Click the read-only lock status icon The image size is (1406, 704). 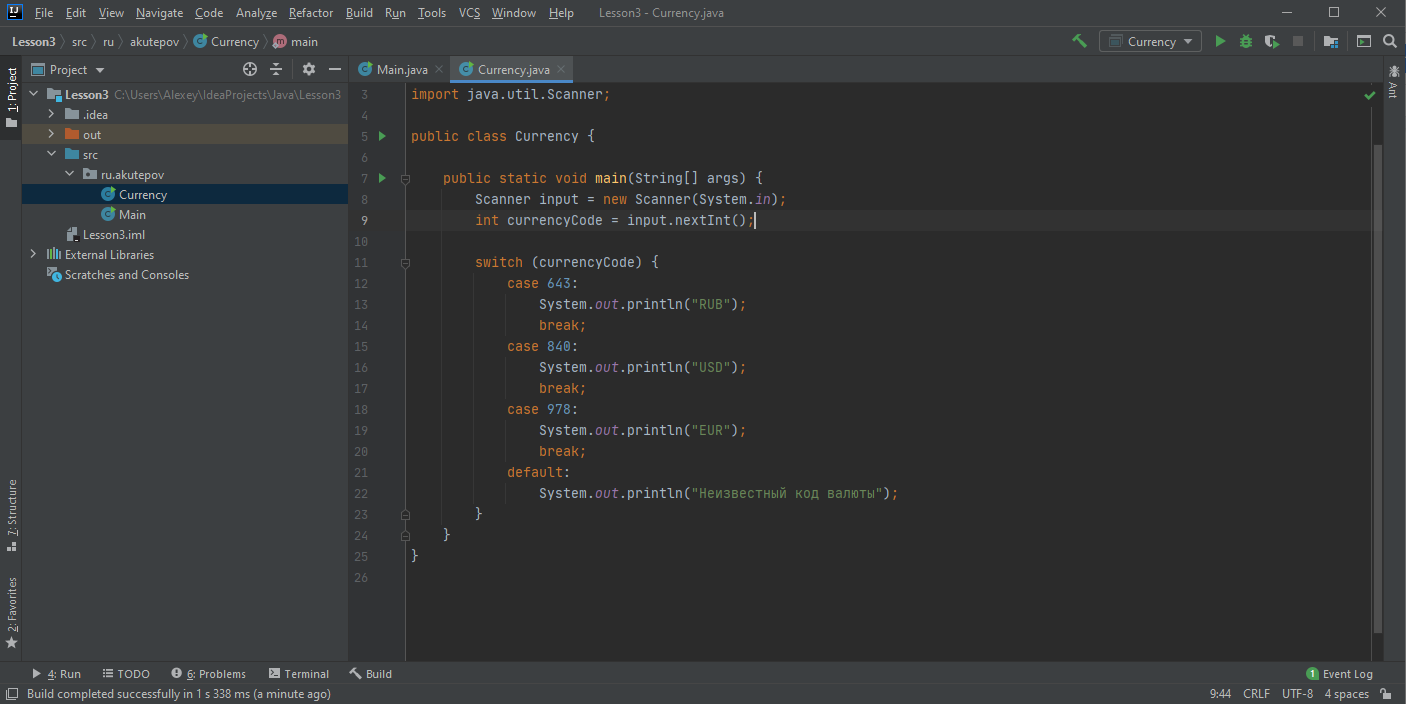pos(1385,693)
